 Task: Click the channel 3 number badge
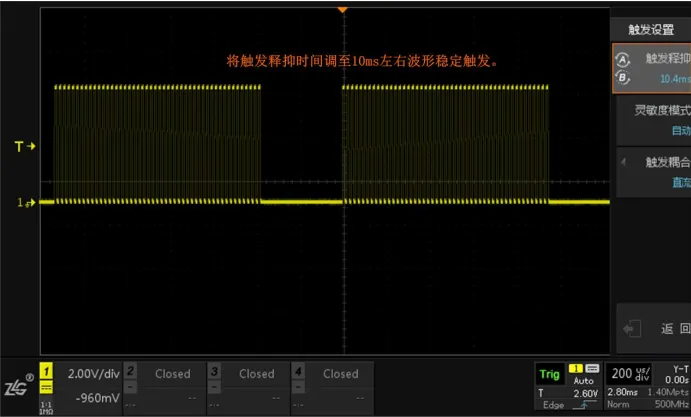[214, 370]
